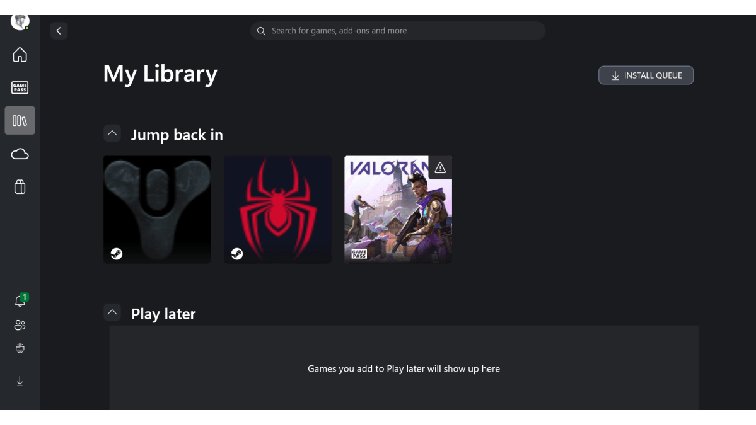Open the Spider-Man game tile
The height and width of the screenshot is (425, 756).
click(x=278, y=209)
